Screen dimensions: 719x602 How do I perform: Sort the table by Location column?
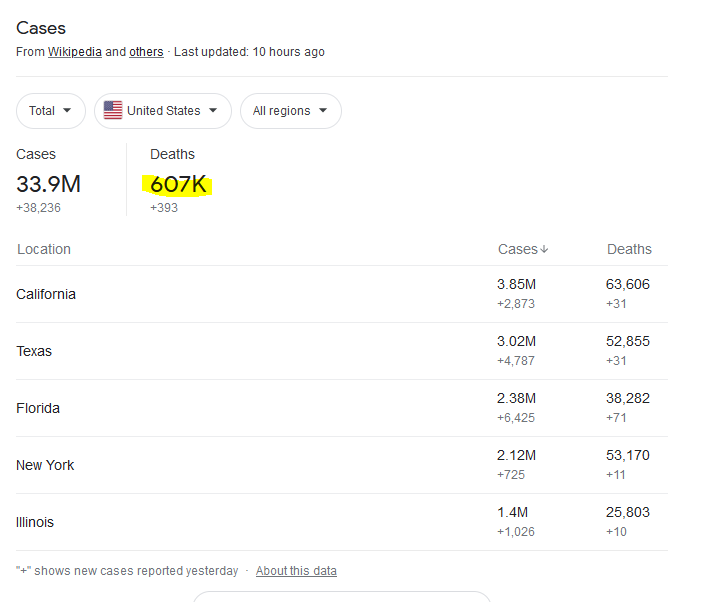44,249
